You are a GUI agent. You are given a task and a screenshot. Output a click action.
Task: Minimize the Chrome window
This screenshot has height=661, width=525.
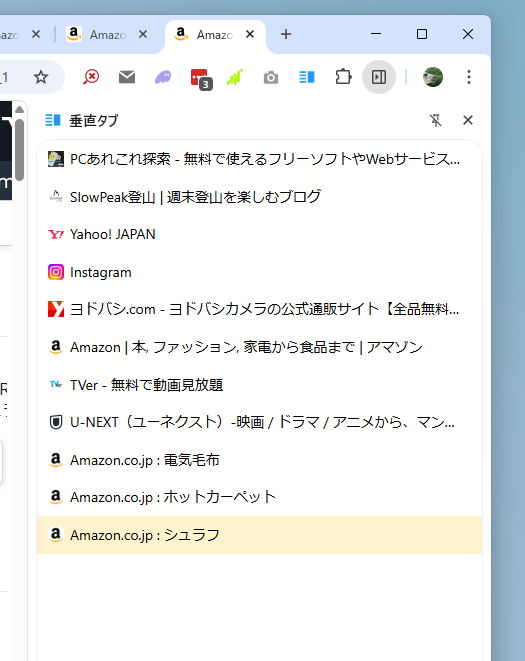(376, 34)
